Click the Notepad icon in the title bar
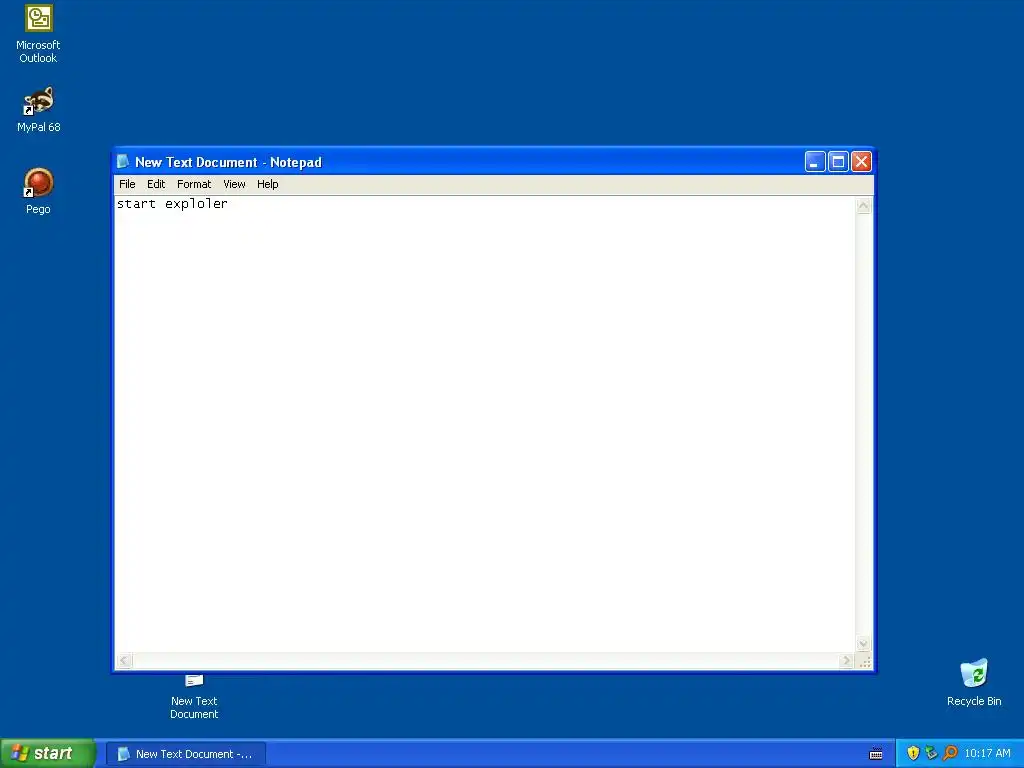1024x768 pixels. coord(123,161)
